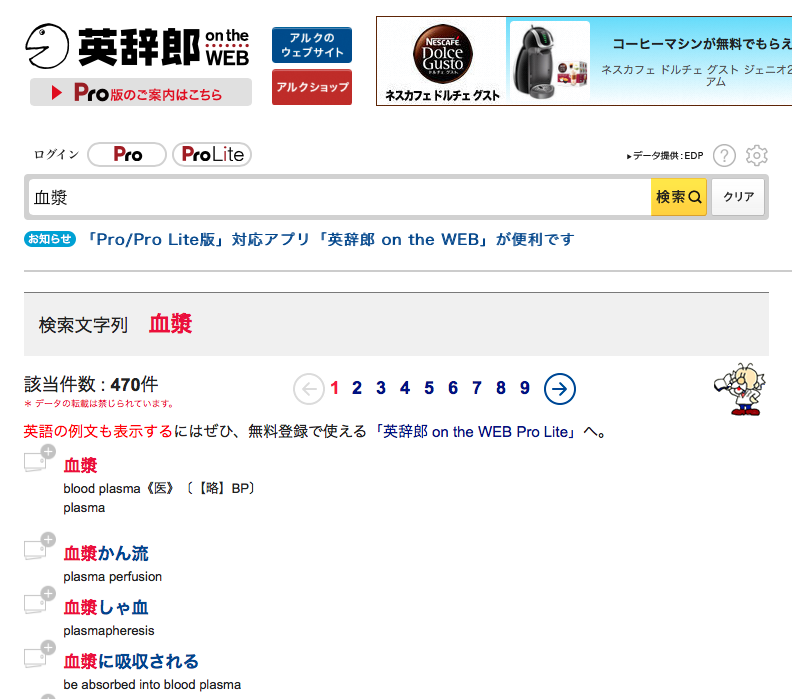
Task: Click the yellow 検索 search button
Action: click(678, 197)
